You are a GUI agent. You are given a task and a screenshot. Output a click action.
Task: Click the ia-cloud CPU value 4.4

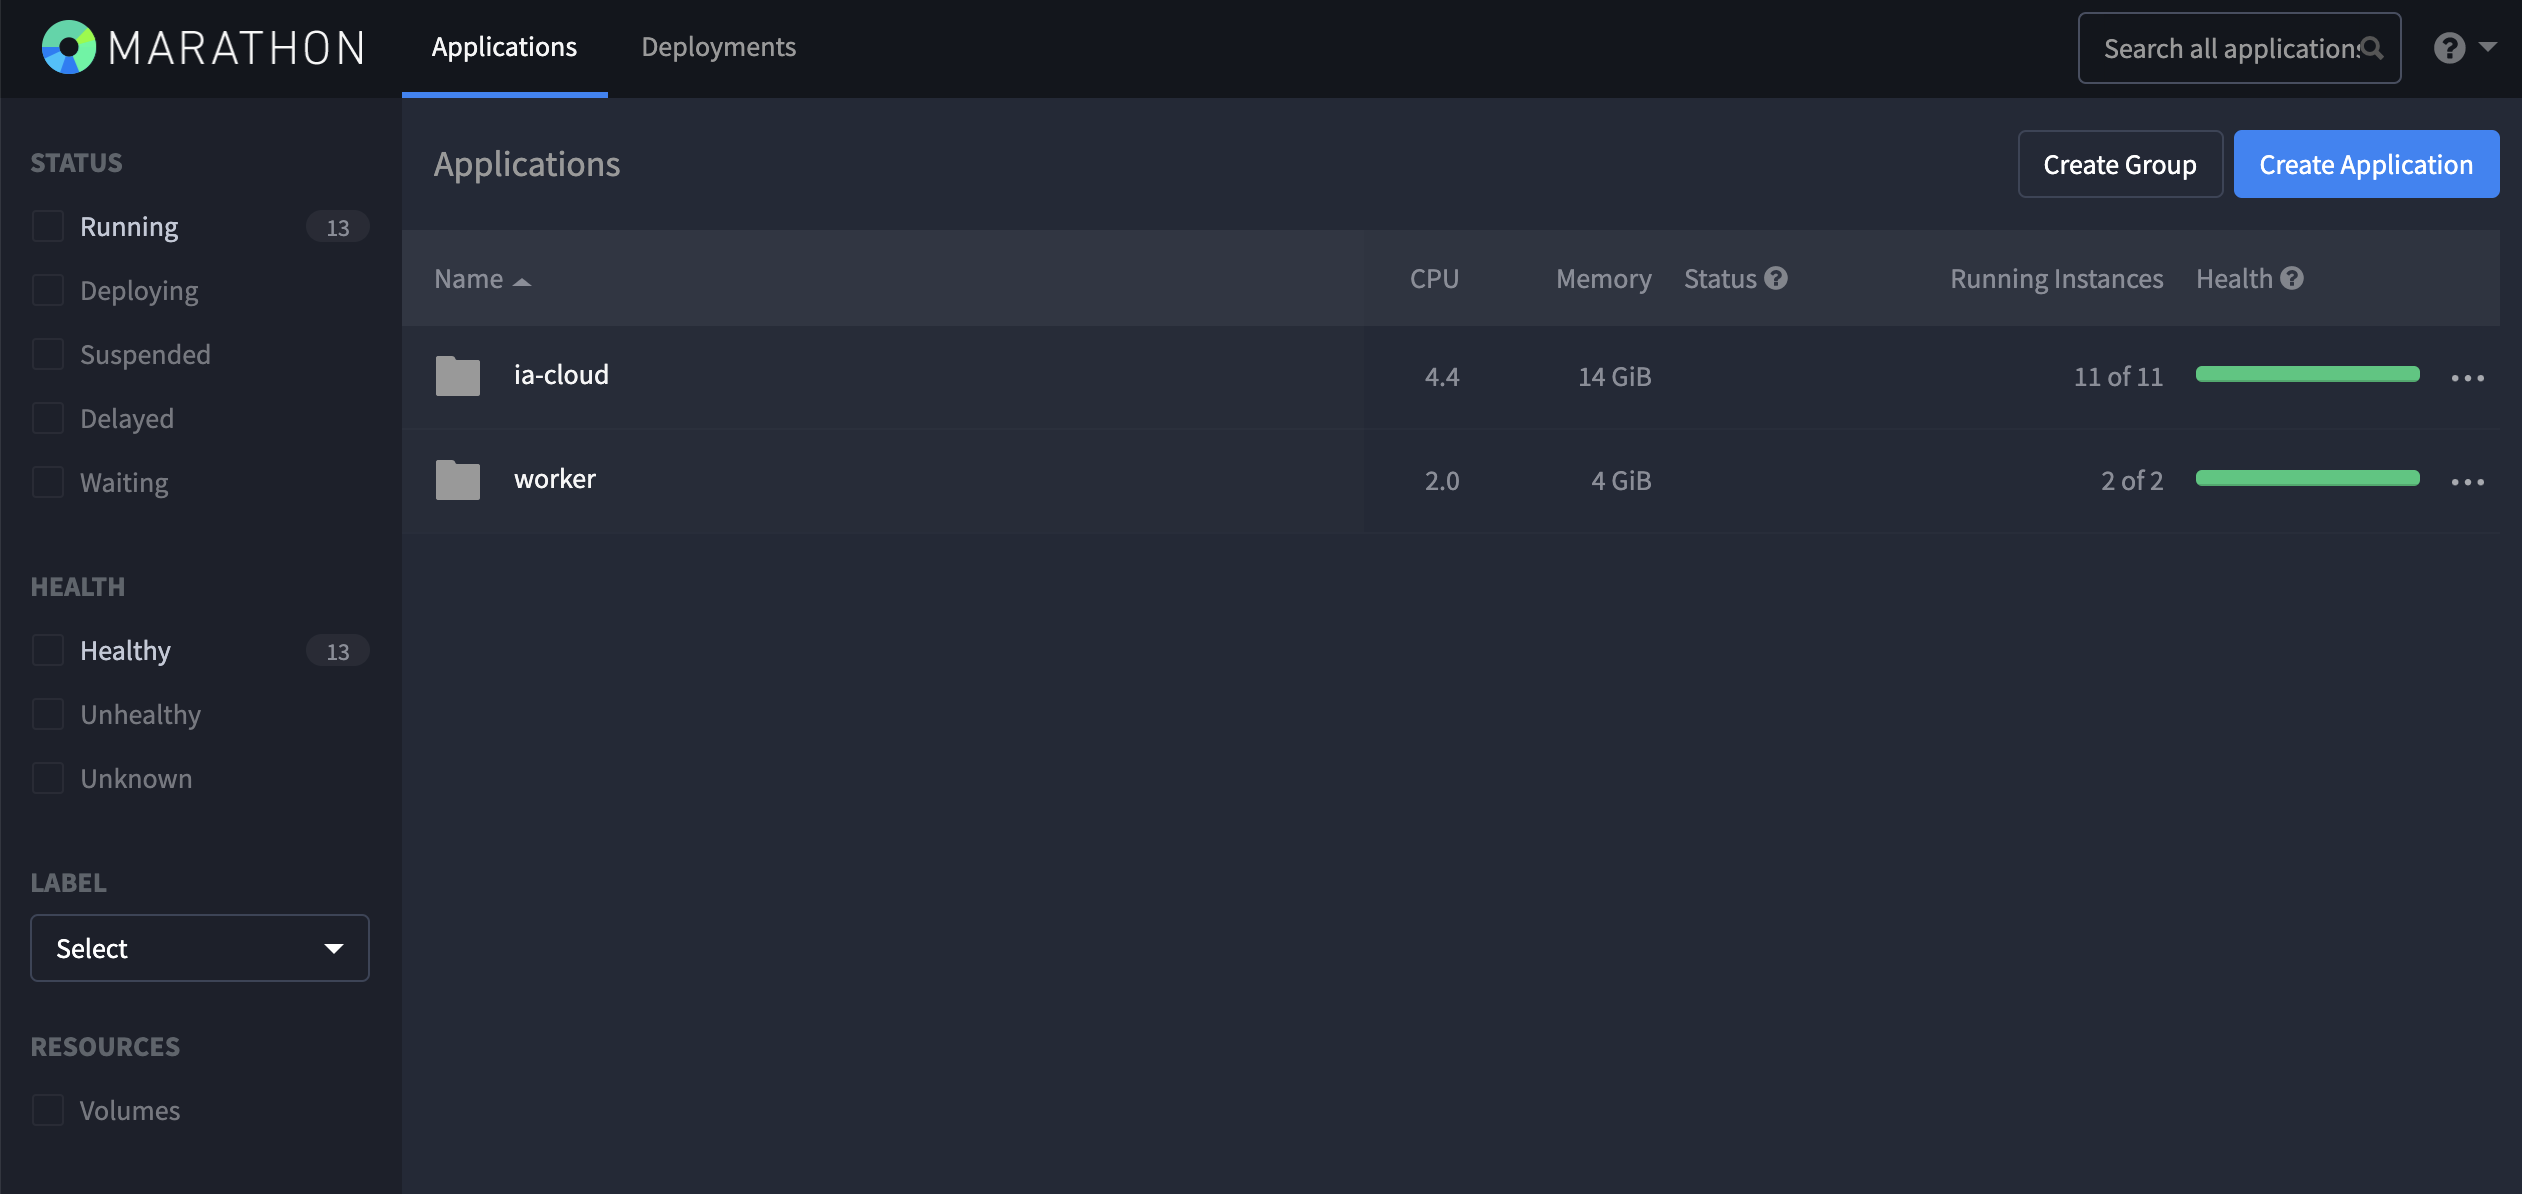point(1442,377)
